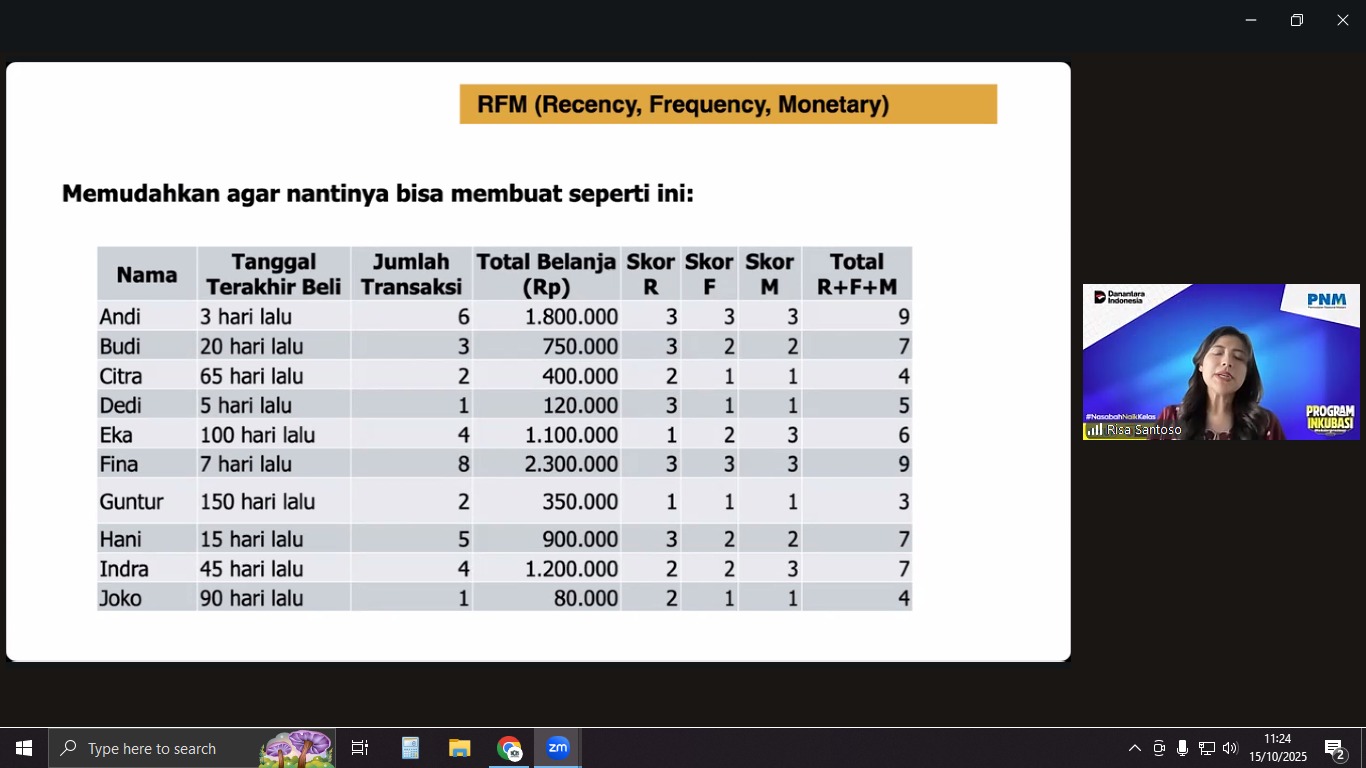
Task: Open Google Chrome from the taskbar
Action: [509, 748]
